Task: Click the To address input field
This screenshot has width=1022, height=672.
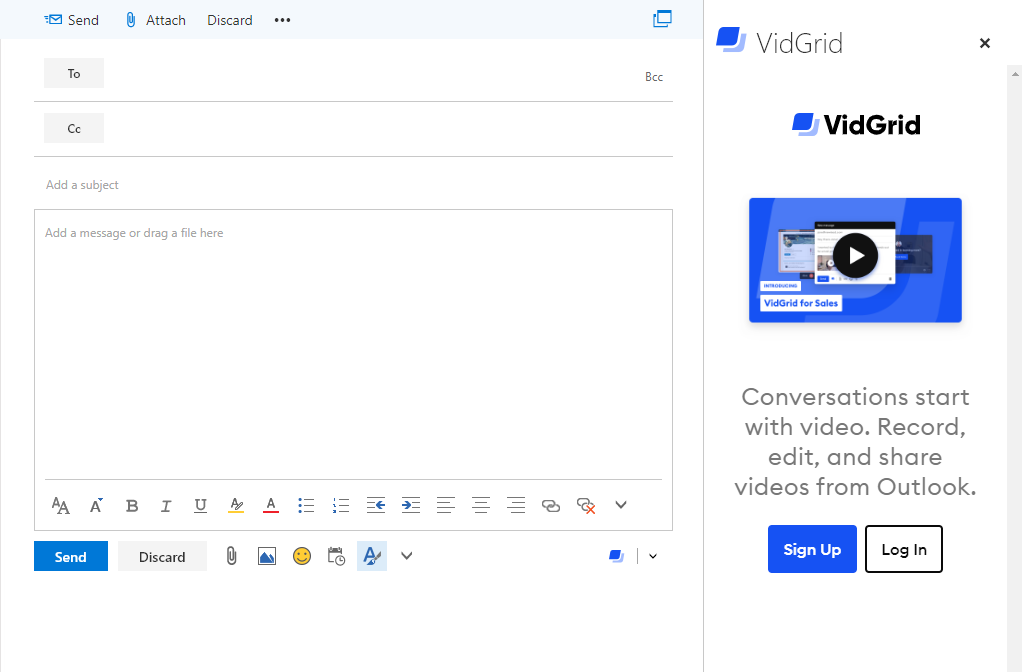Action: click(x=372, y=74)
